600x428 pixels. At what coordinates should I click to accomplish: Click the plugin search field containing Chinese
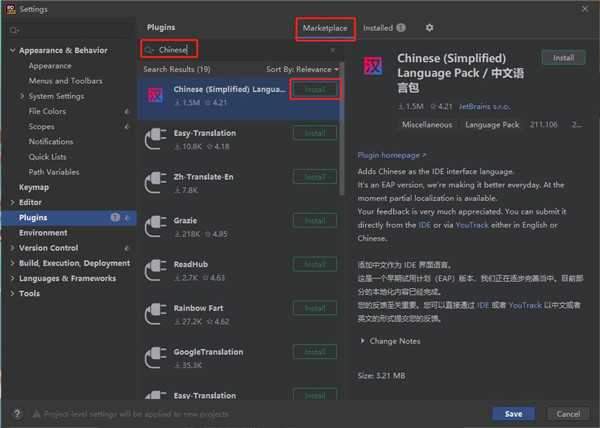click(240, 49)
